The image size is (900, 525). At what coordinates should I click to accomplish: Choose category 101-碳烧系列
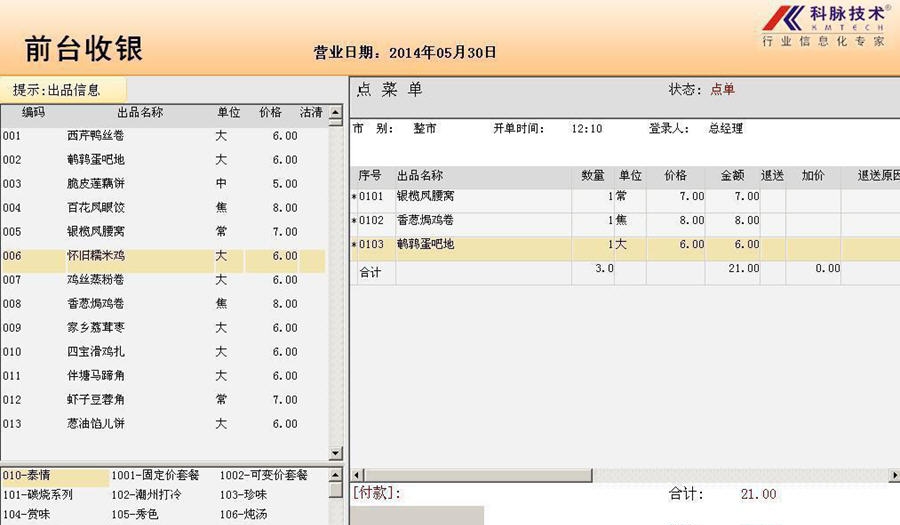pos(37,495)
